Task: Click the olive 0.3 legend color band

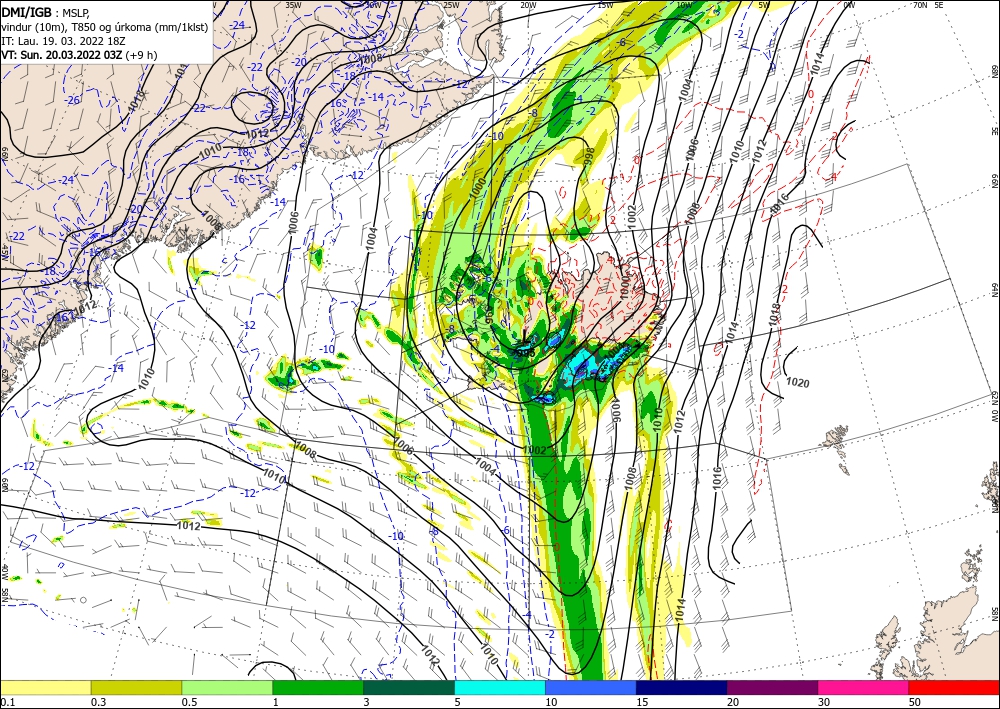Action: (136, 687)
